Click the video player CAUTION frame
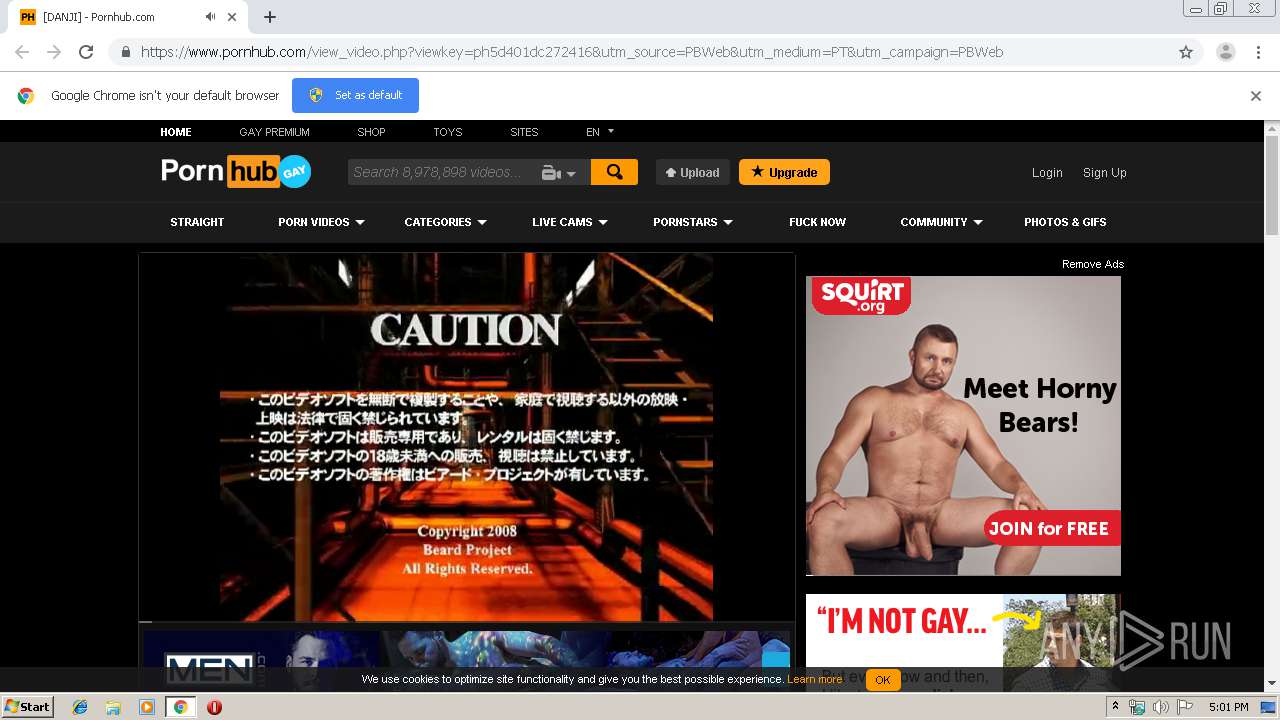This screenshot has height=720, width=1280. coord(466,436)
